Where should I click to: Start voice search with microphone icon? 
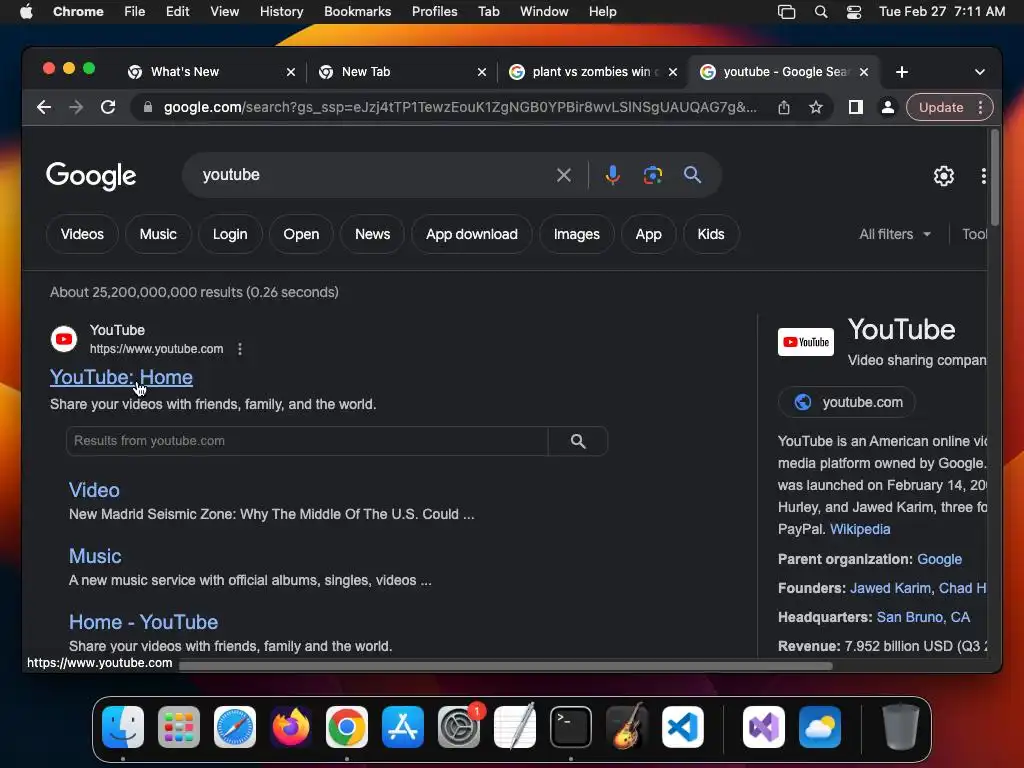613,175
